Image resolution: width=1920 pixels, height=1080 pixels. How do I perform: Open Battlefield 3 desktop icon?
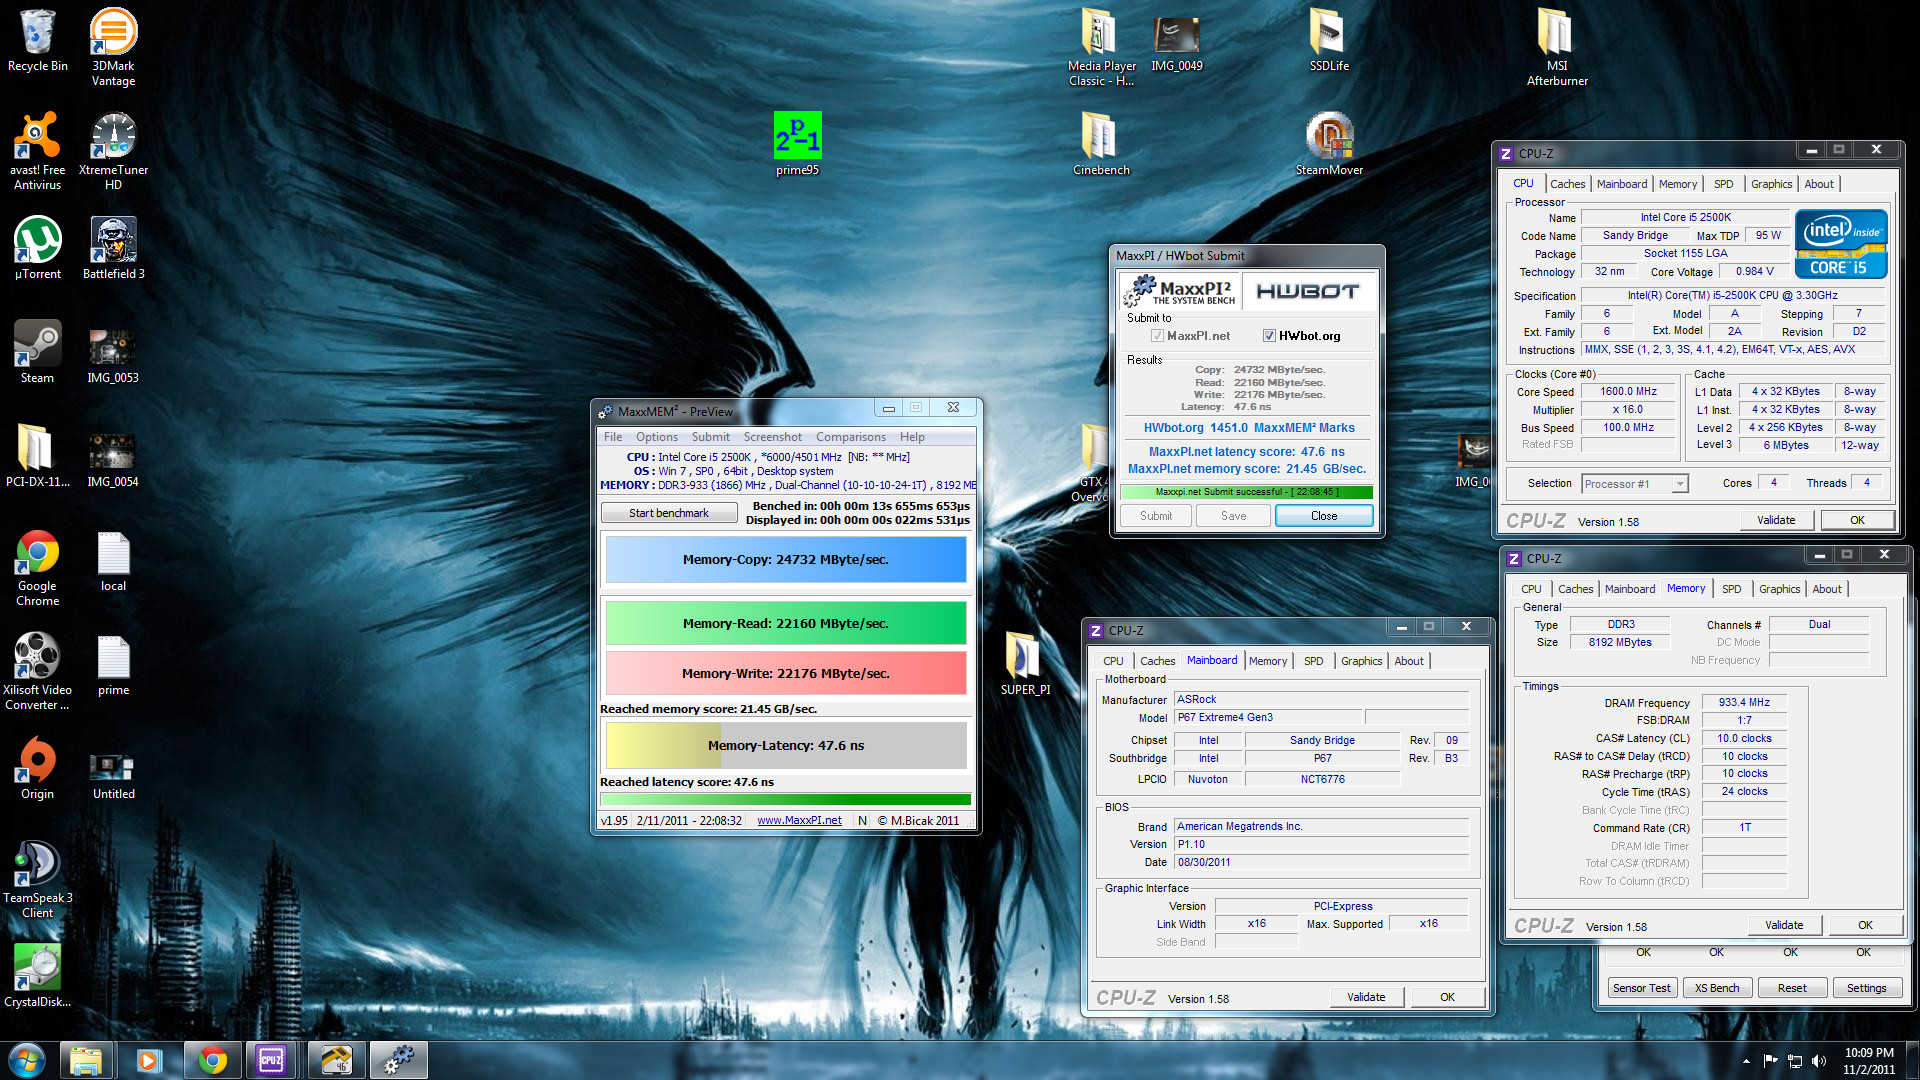pos(113,247)
